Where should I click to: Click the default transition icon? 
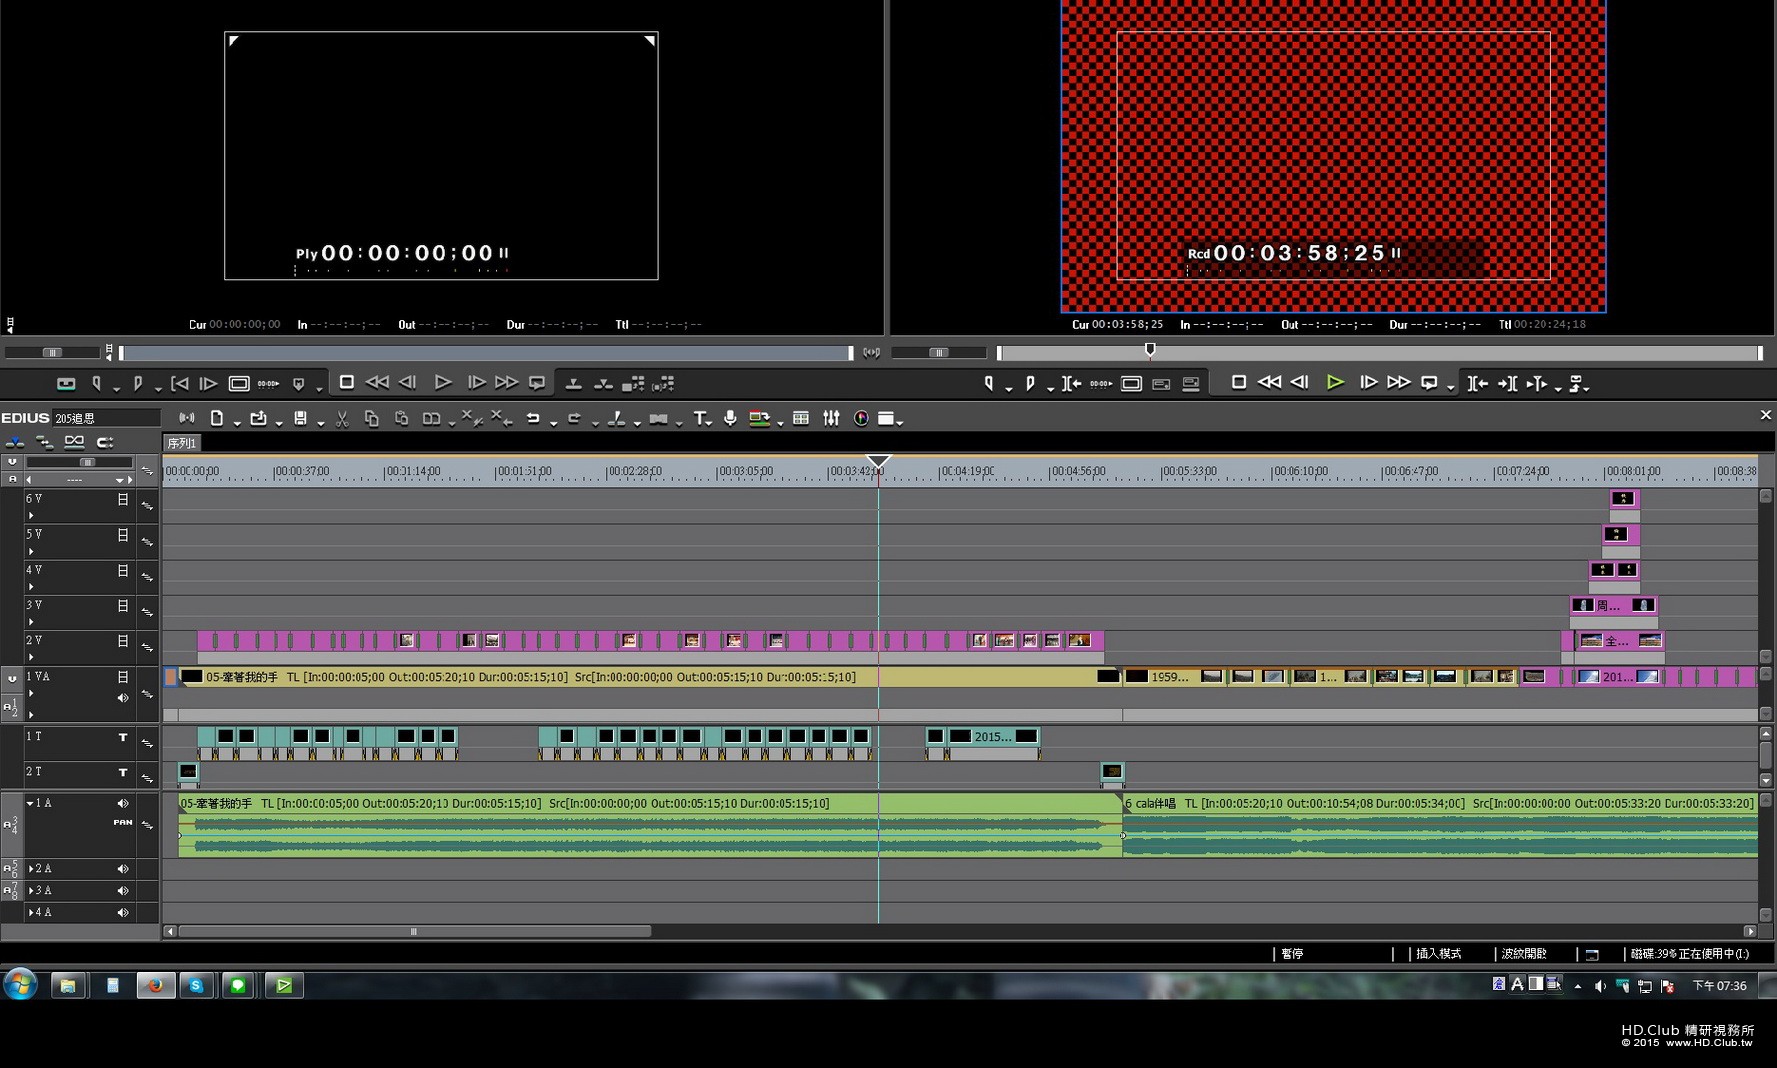point(658,419)
